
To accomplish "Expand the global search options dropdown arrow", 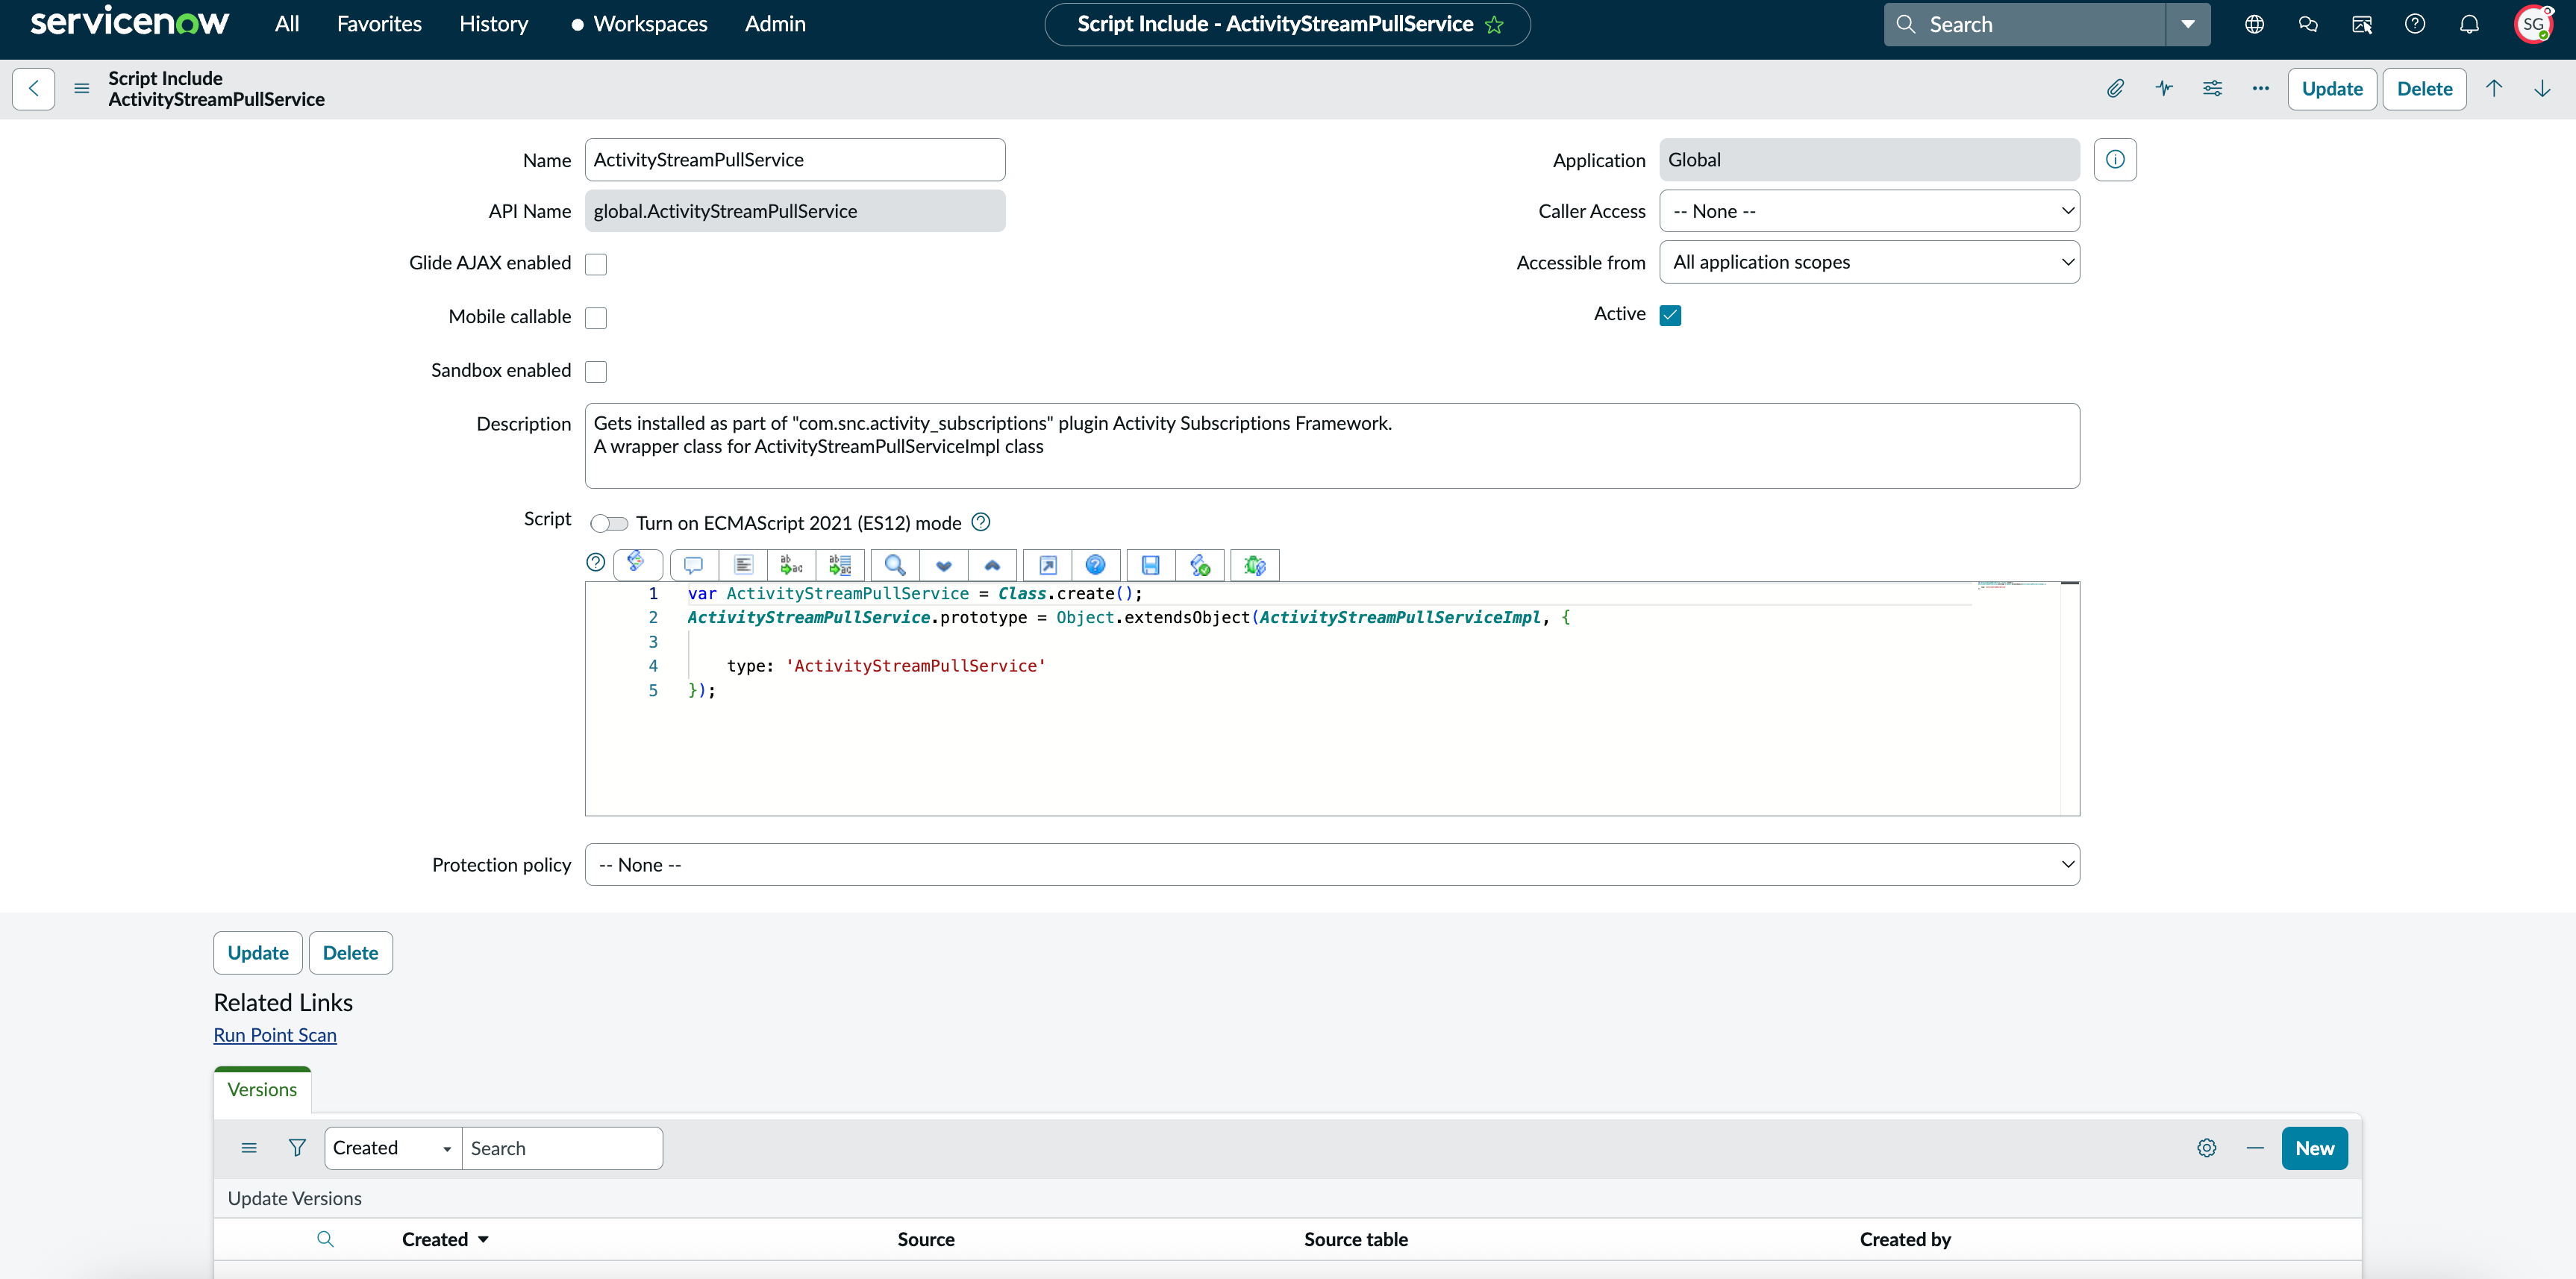I will coord(2188,24).
